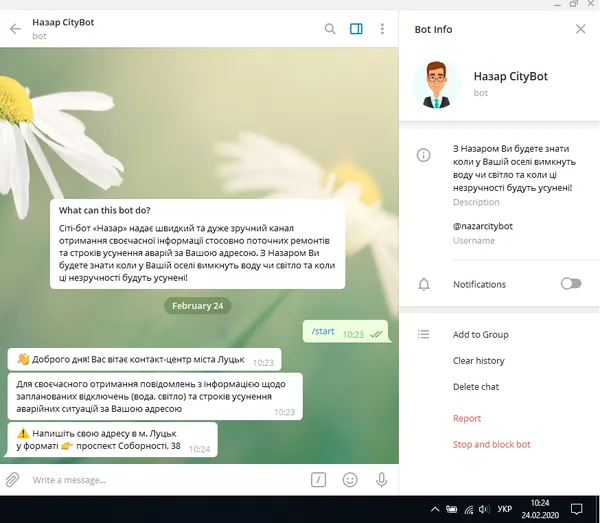Image resolution: width=600 pixels, height=523 pixels.
Task: Choose Clear history
Action: 479,361
